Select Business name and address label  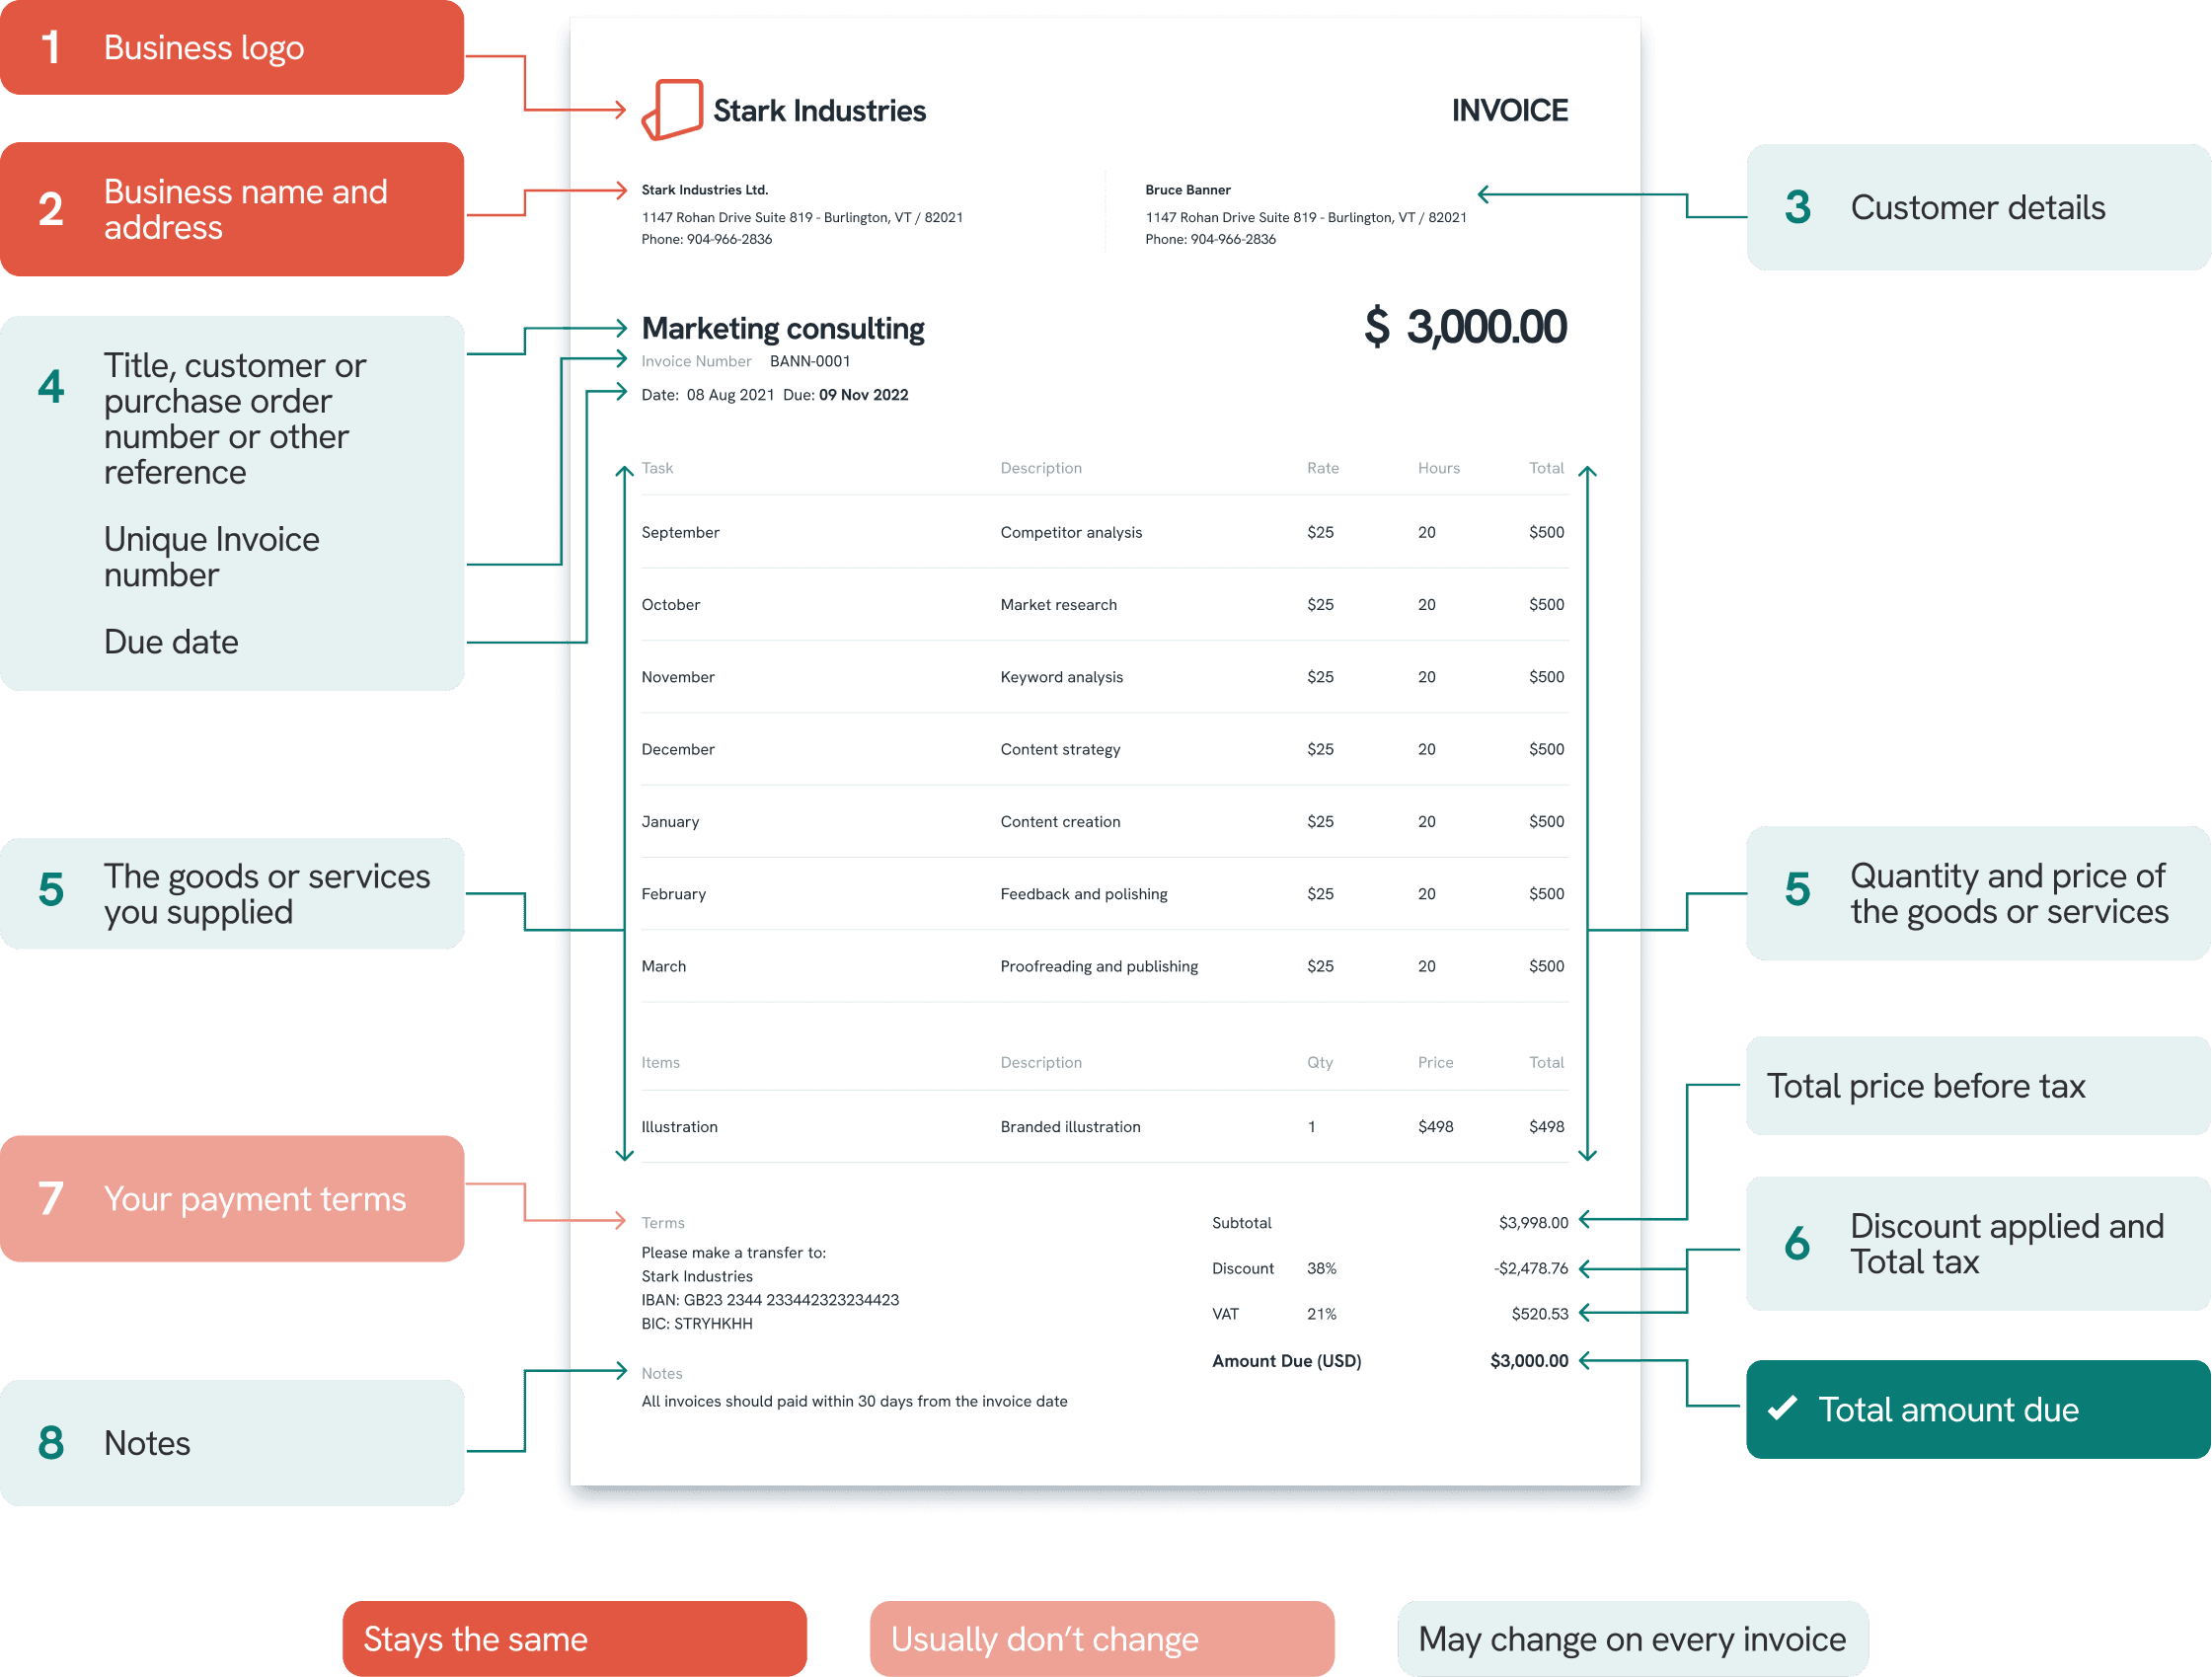click(232, 209)
